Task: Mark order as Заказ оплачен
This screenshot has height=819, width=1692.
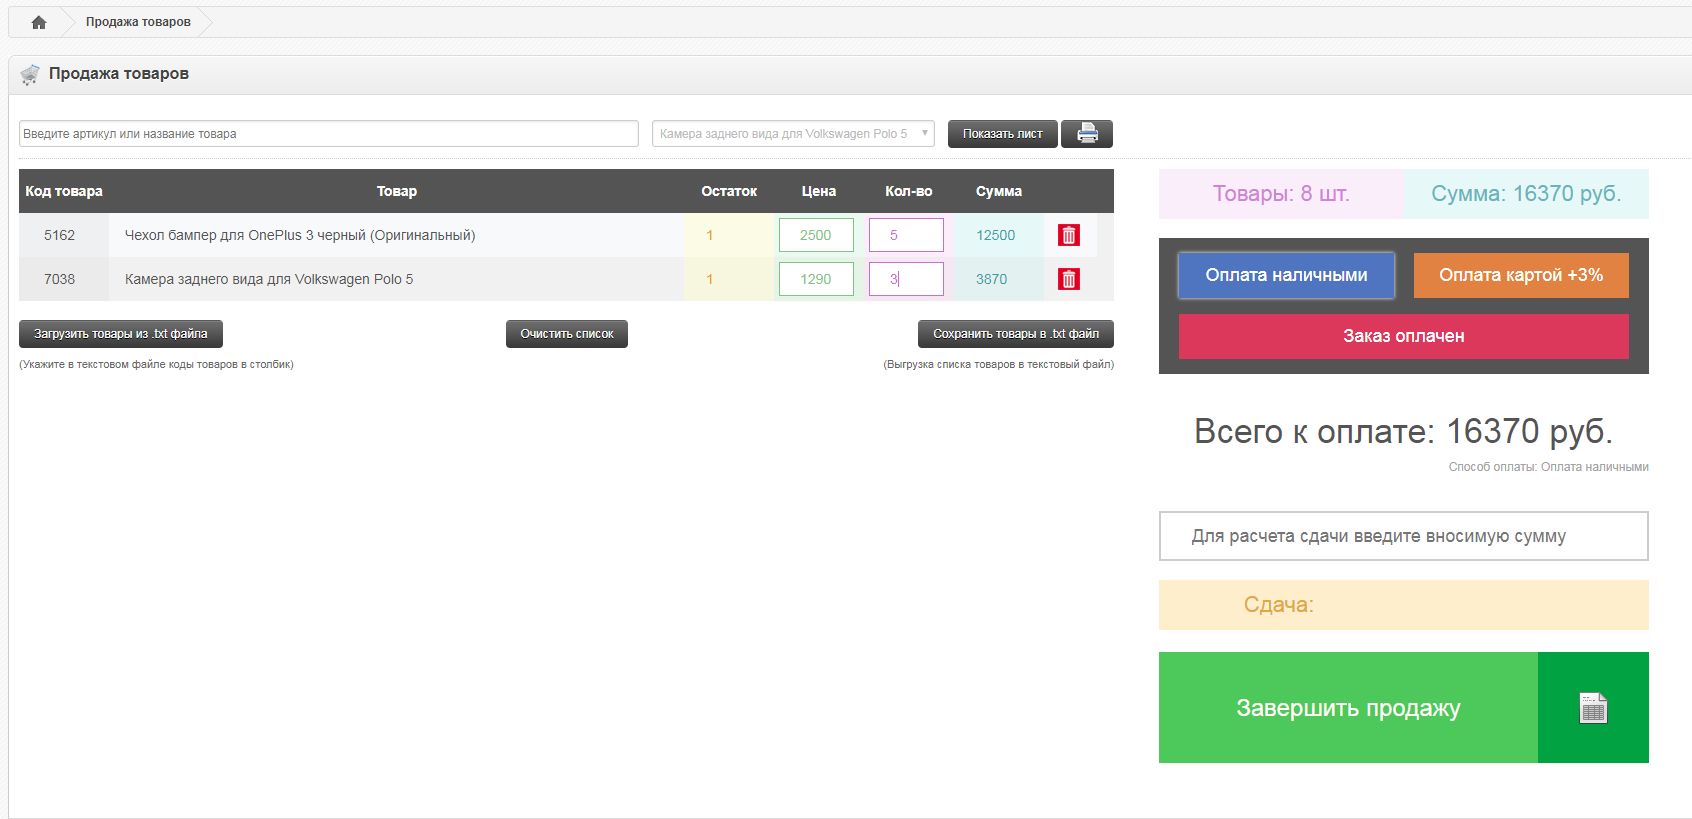Action: click(1403, 336)
